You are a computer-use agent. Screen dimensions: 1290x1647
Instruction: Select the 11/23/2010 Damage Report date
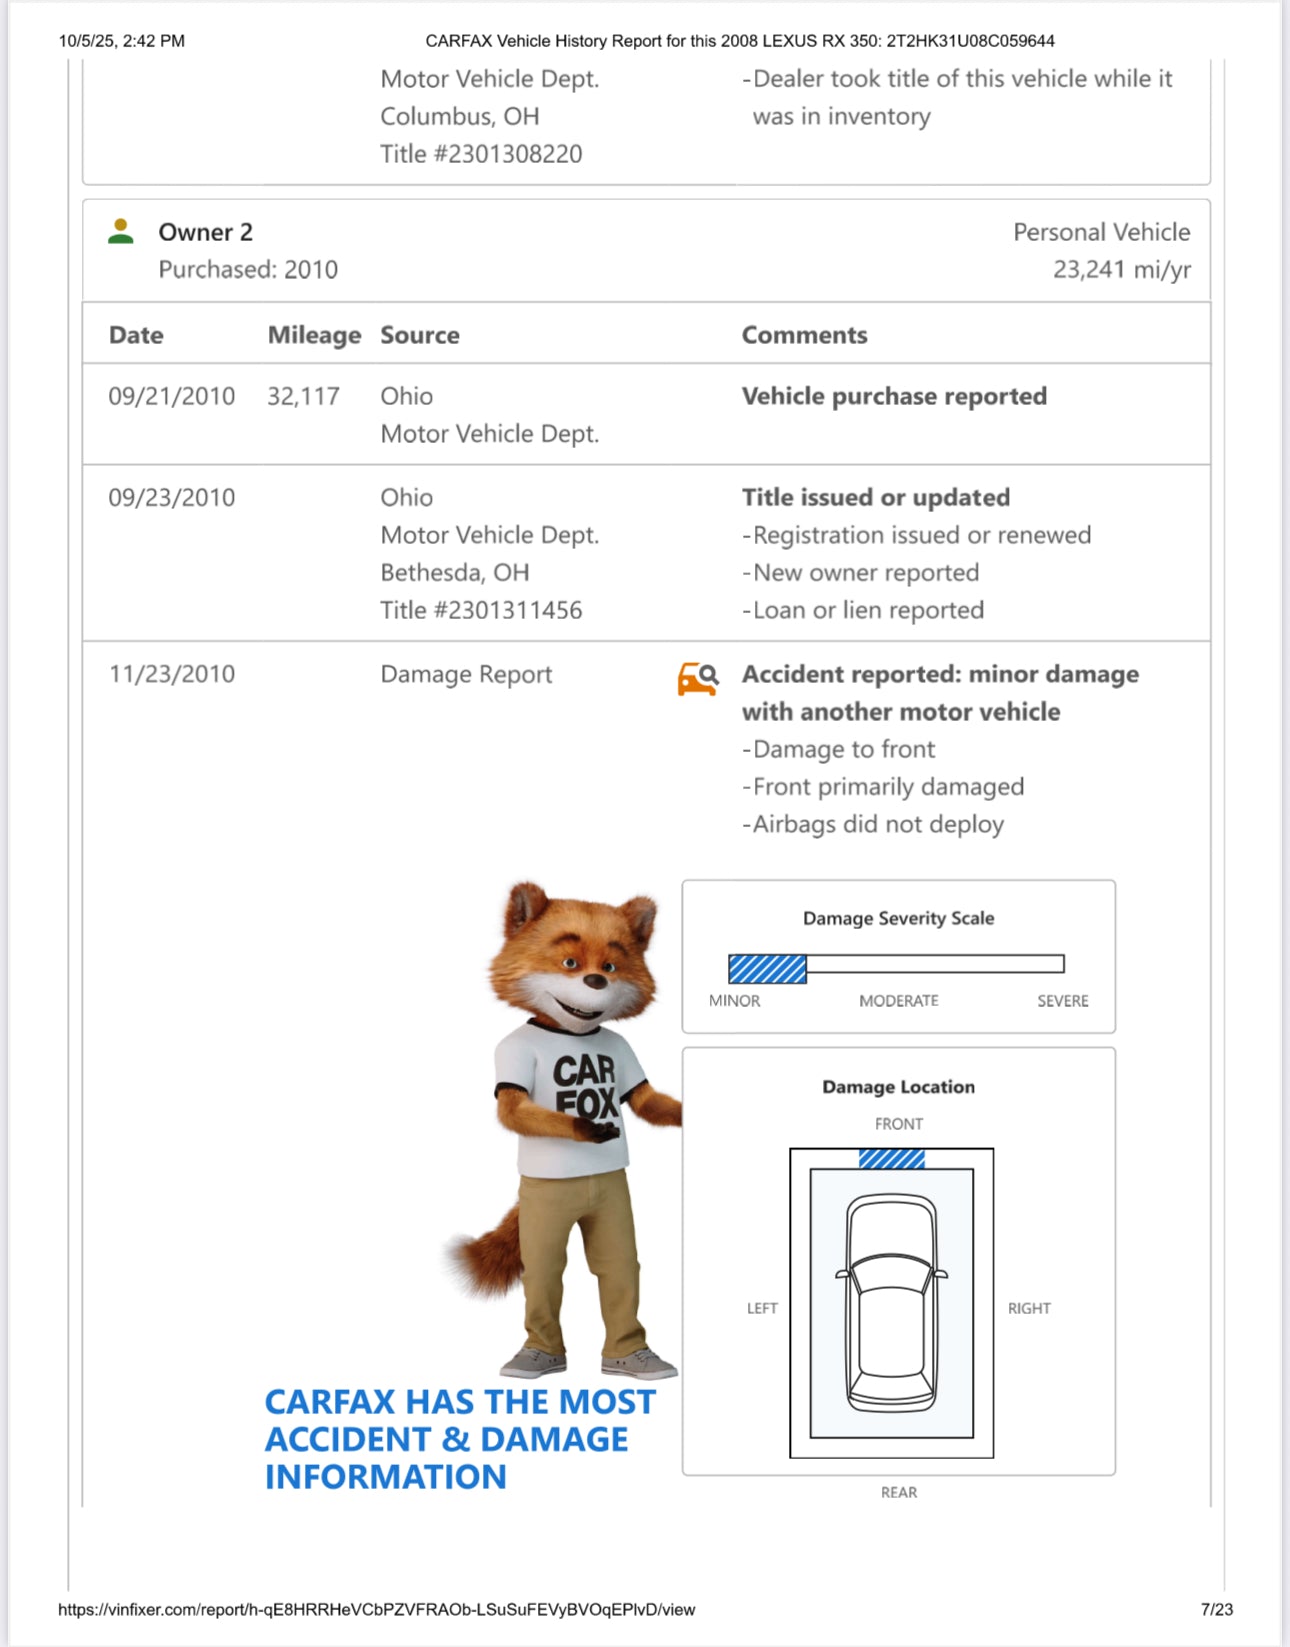coord(171,674)
